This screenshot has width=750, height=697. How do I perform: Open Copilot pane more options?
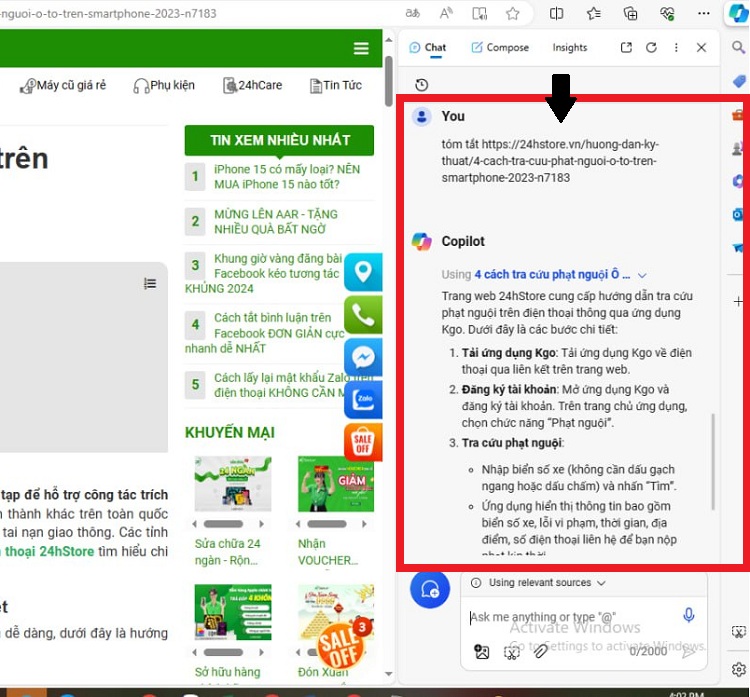676,47
